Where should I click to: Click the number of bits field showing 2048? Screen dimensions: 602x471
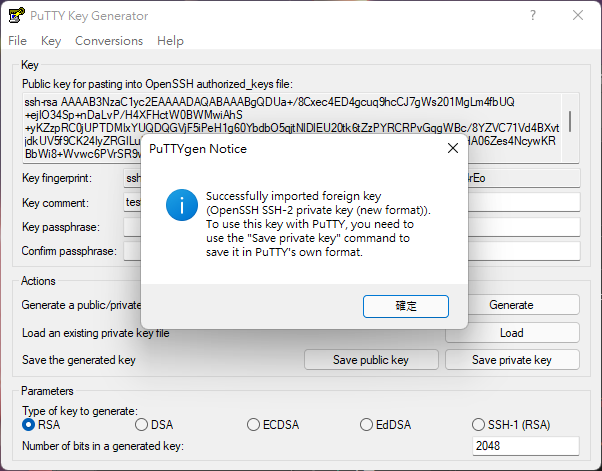[x=525, y=446]
